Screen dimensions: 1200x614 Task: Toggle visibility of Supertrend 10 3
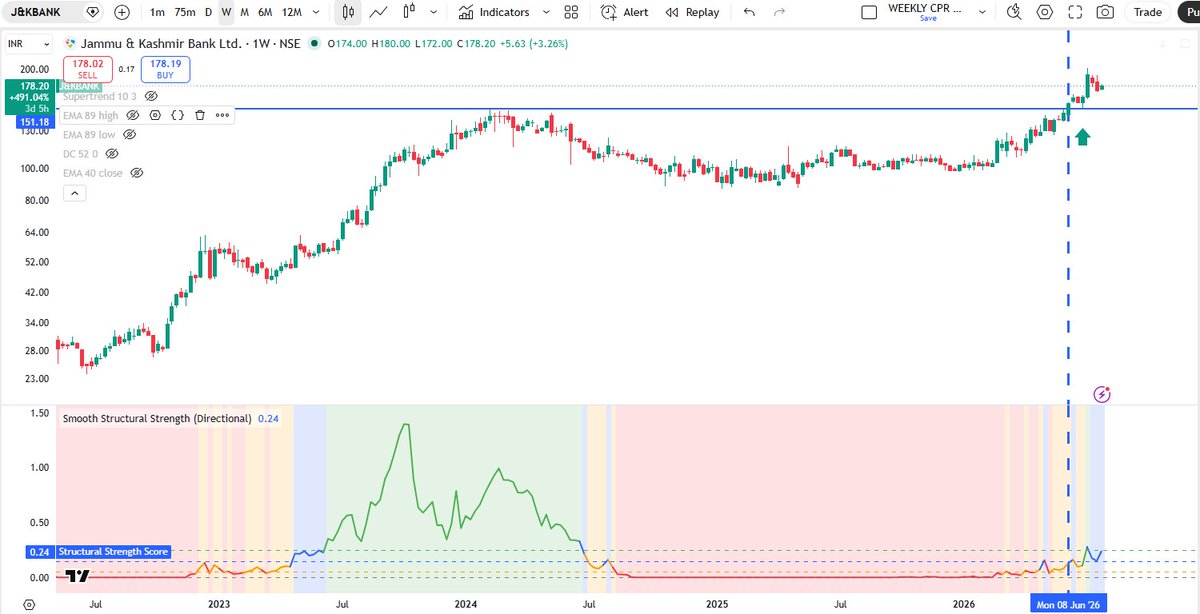[x=151, y=96]
